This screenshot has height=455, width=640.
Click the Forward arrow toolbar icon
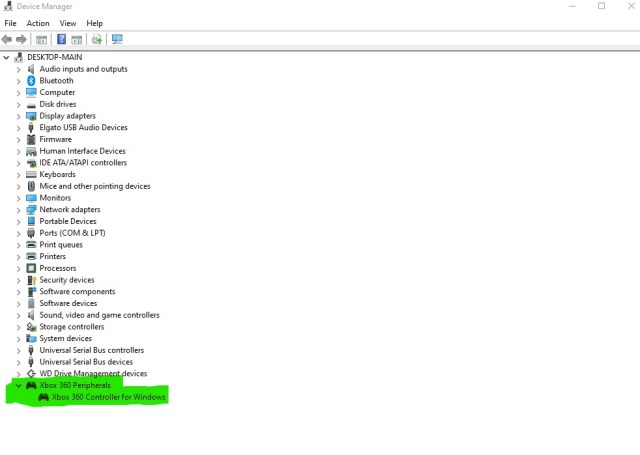pos(21,40)
